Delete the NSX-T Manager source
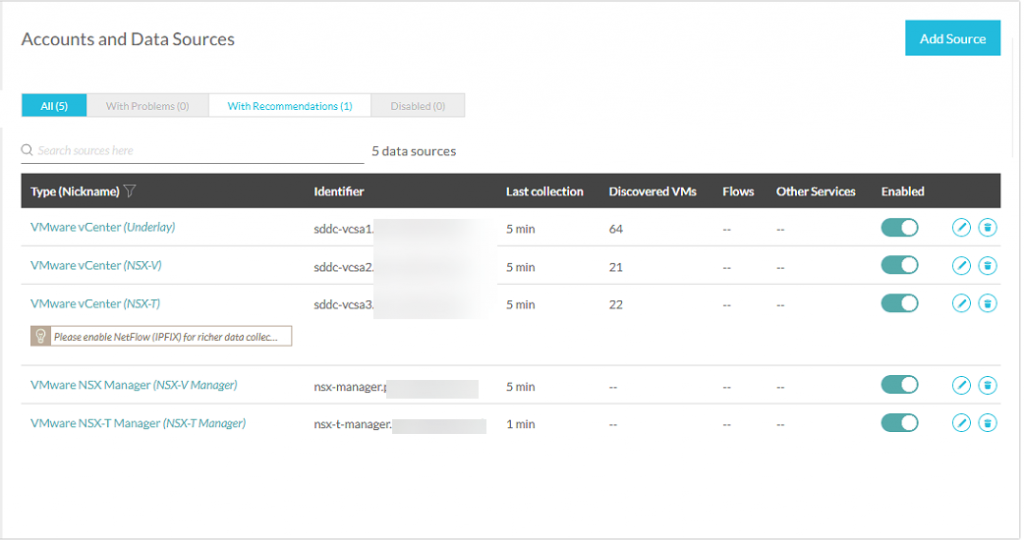The height and width of the screenshot is (540, 1024). tap(987, 423)
